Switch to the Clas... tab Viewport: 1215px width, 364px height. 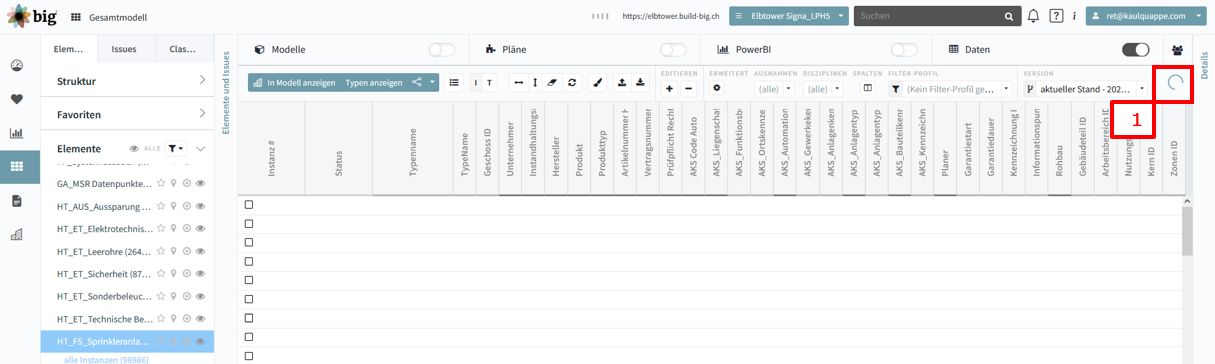pyautogui.click(x=183, y=48)
